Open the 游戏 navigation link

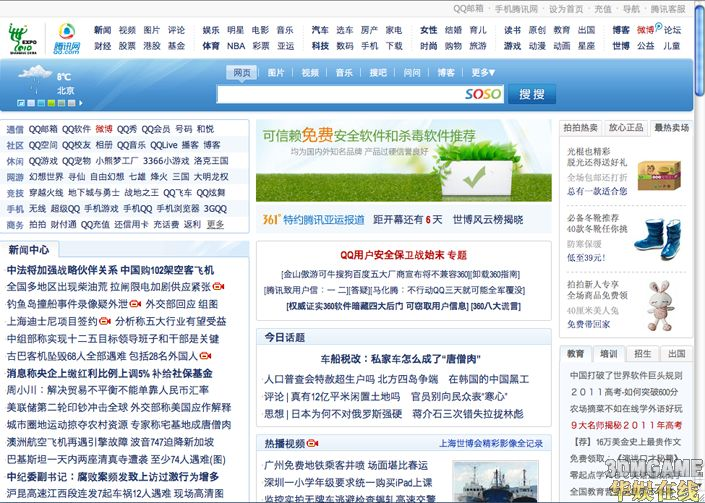point(512,46)
